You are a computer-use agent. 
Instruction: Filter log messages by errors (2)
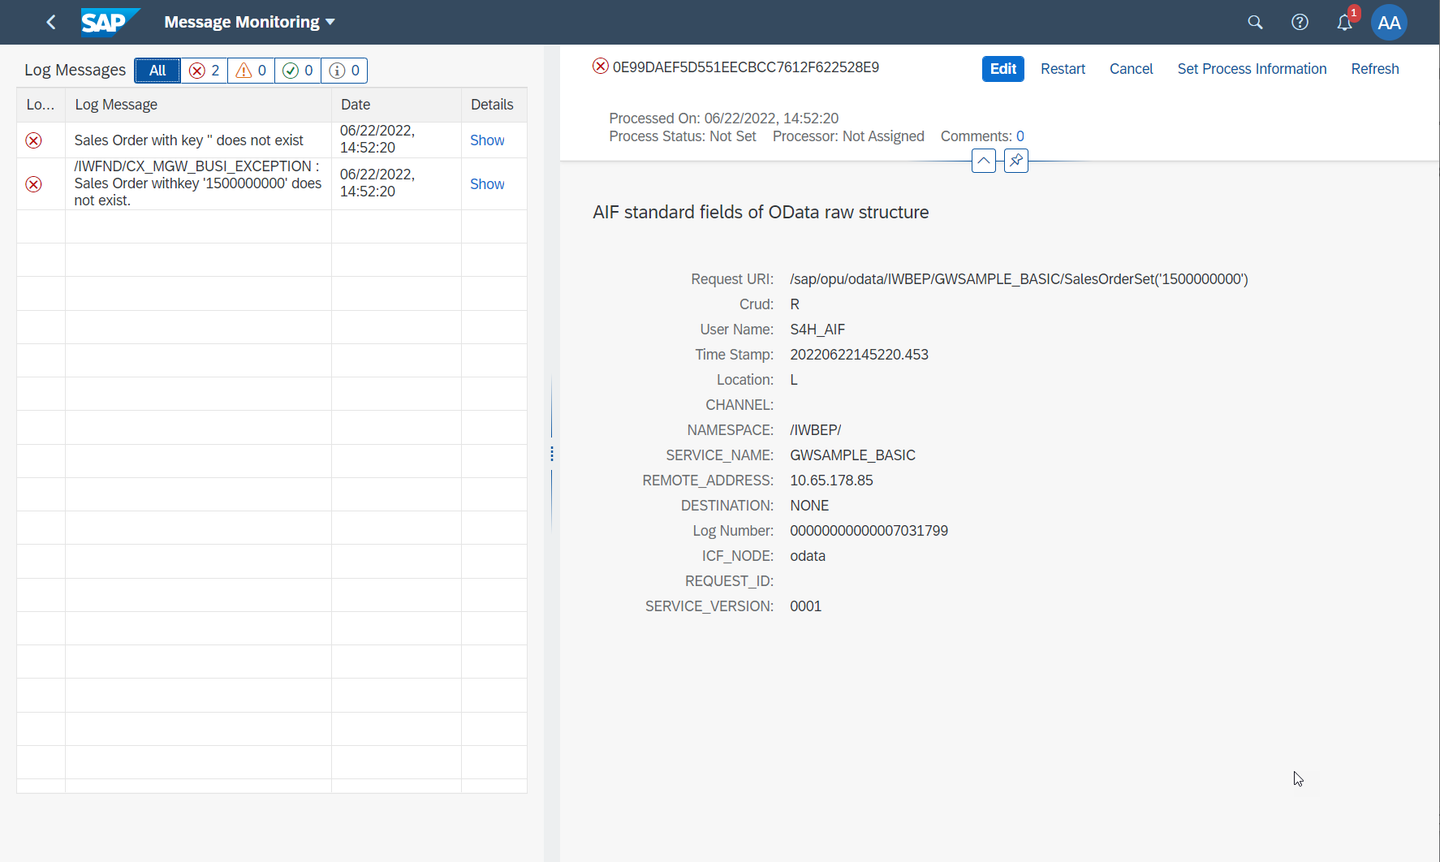point(204,70)
